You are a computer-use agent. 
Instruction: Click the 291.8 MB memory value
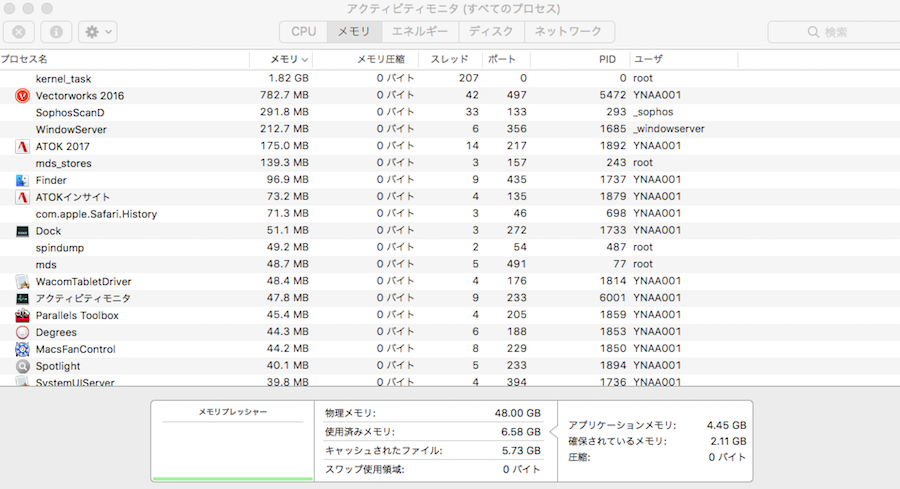click(x=284, y=112)
